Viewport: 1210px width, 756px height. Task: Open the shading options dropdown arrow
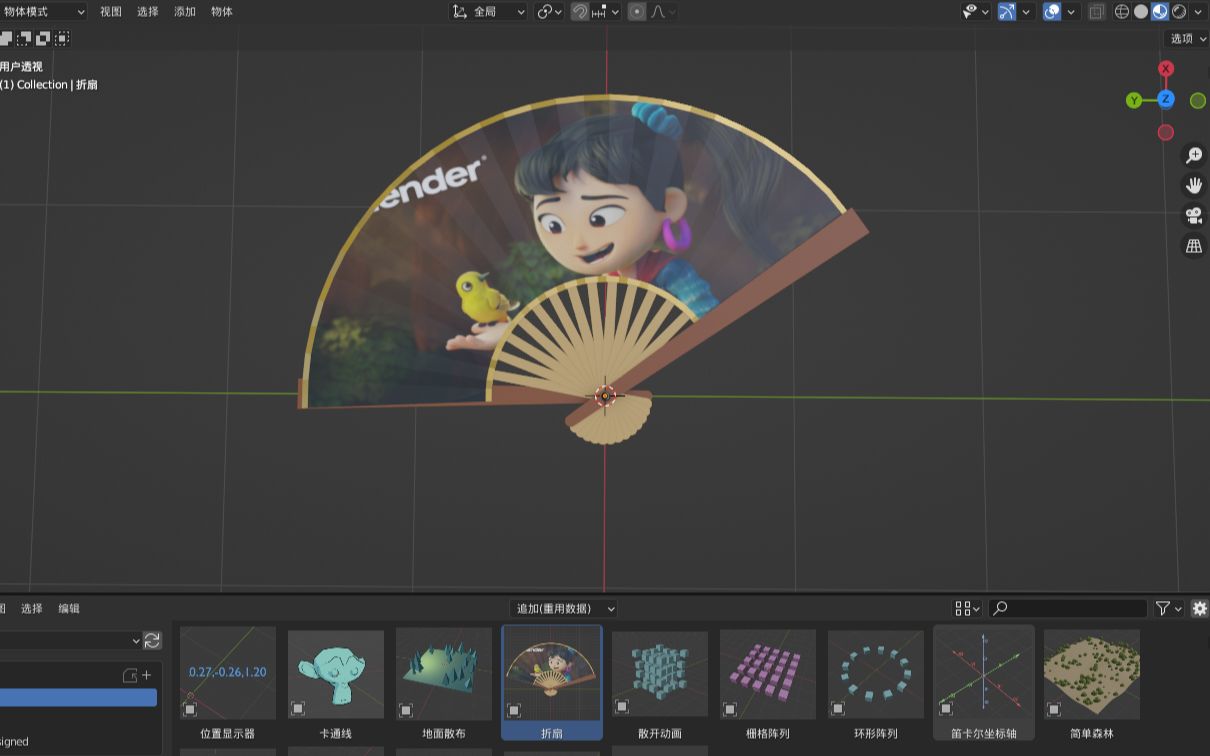point(1198,12)
